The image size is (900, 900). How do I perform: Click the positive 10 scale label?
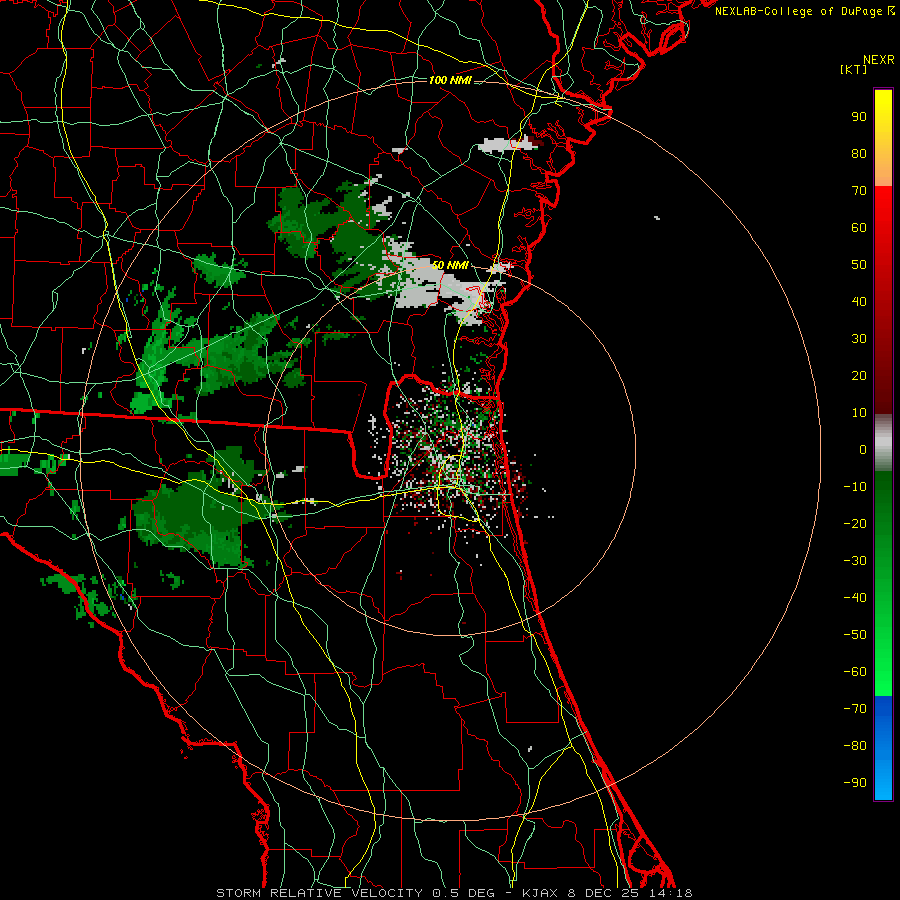(x=859, y=413)
